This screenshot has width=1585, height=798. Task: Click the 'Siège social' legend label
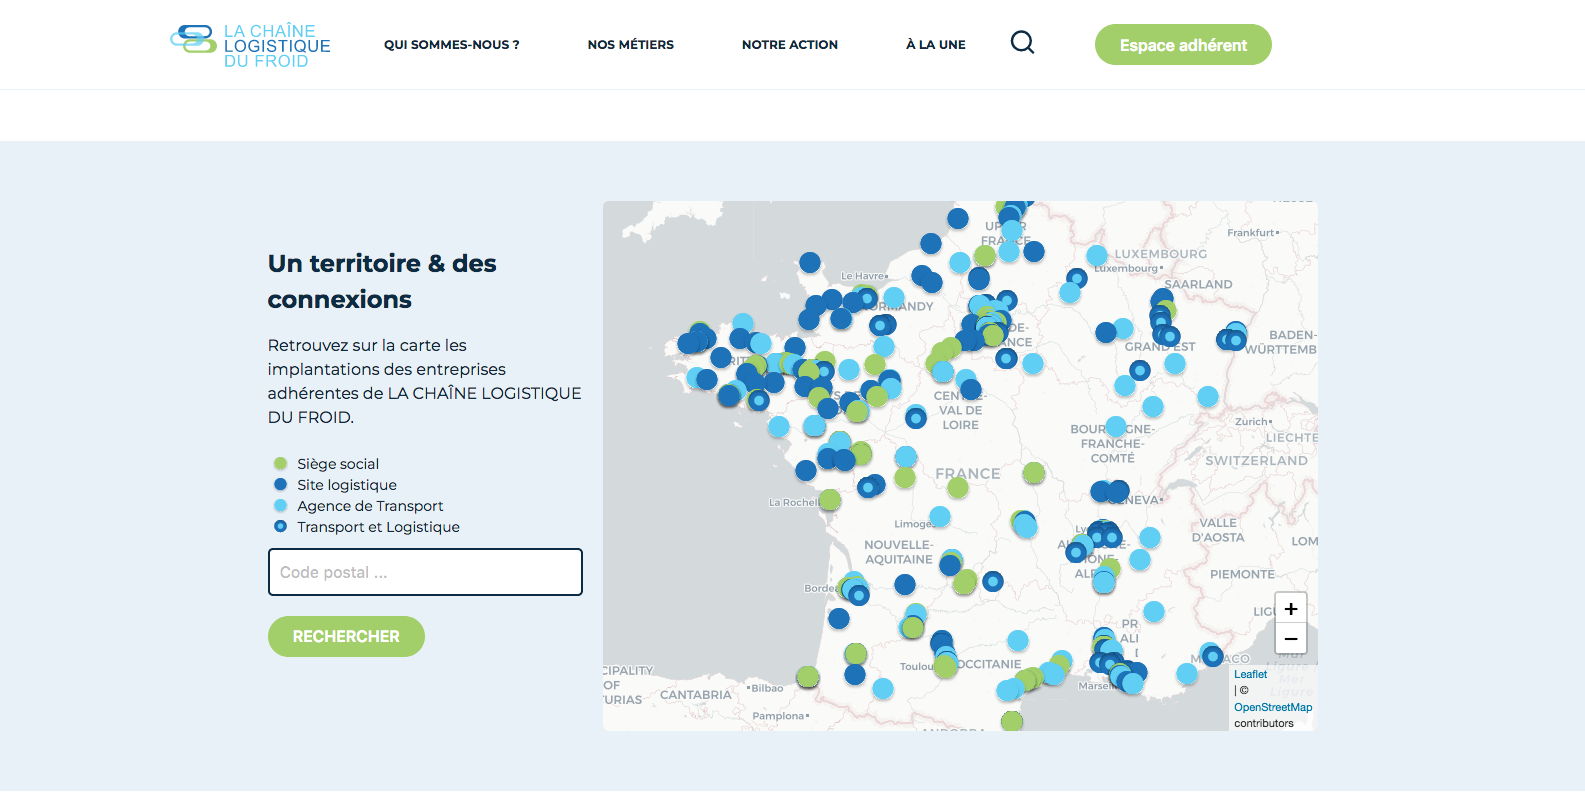coord(338,464)
